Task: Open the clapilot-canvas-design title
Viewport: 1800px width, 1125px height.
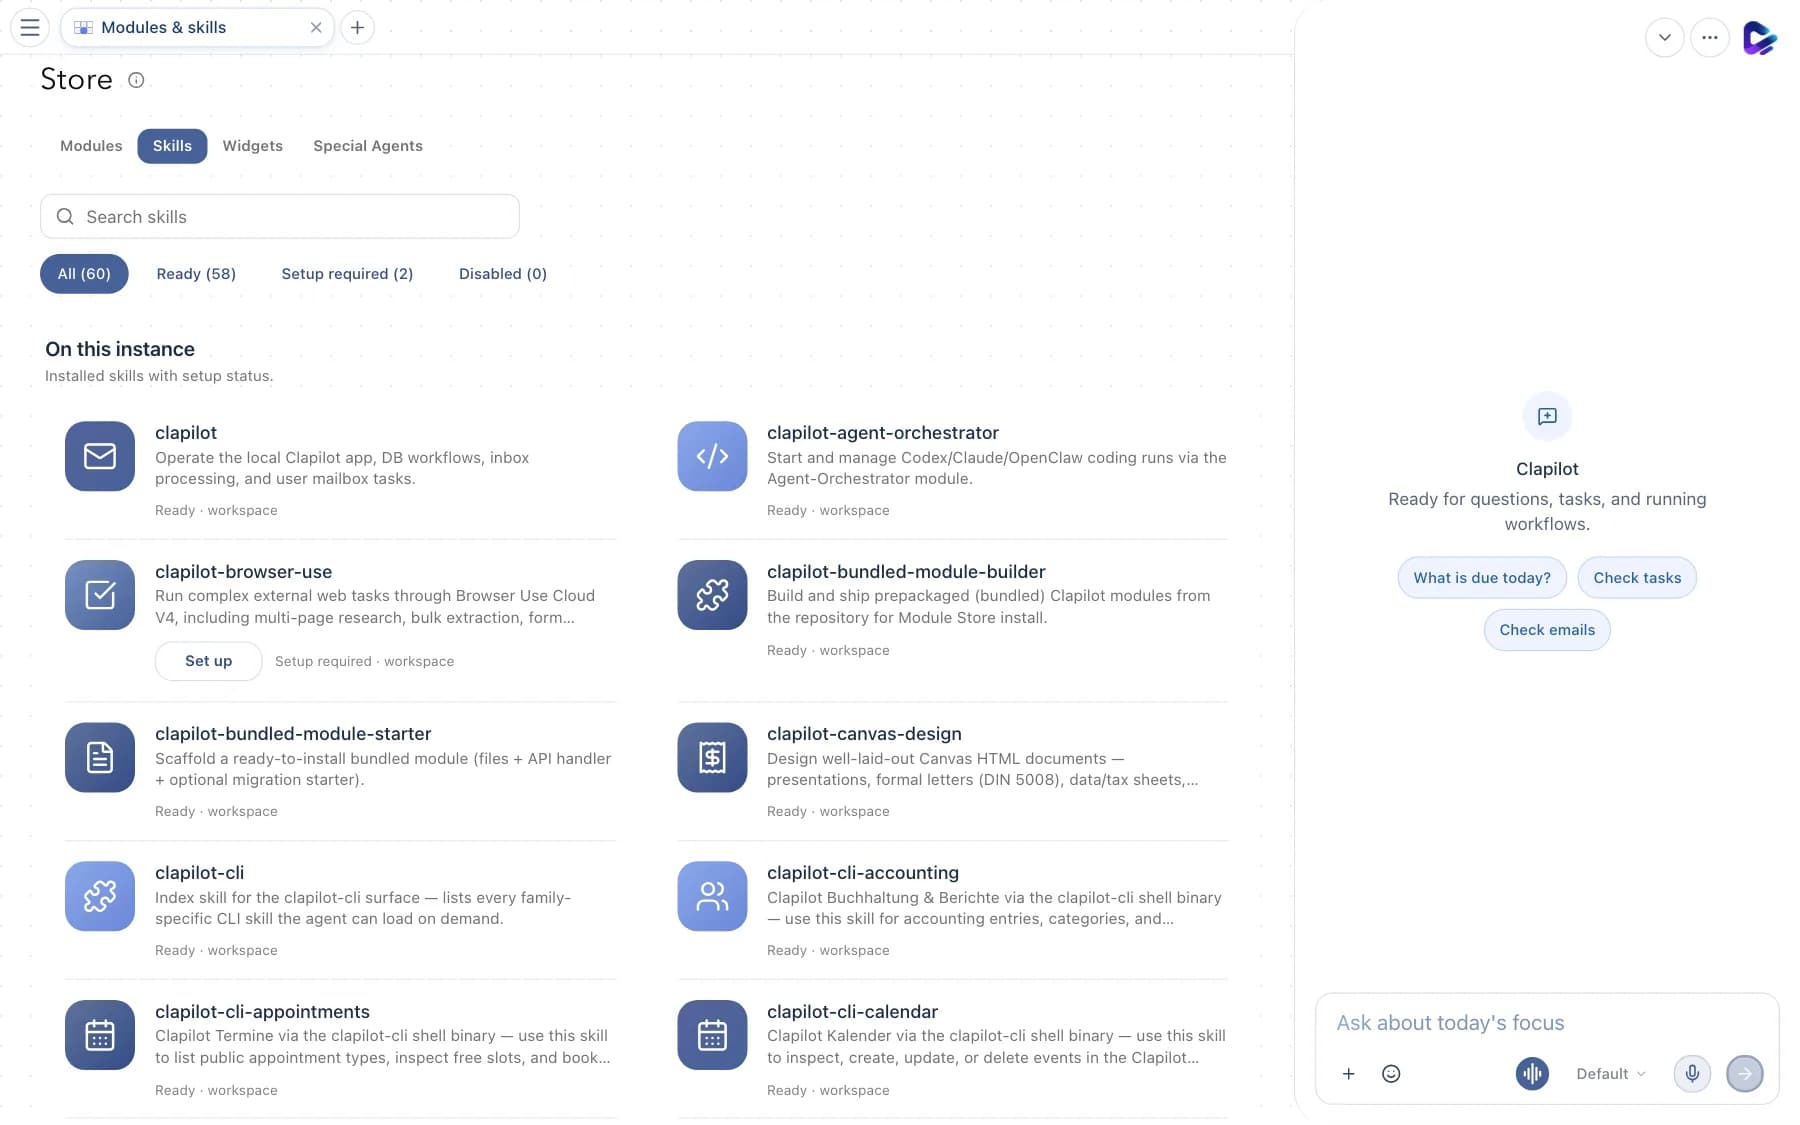Action: pos(864,734)
